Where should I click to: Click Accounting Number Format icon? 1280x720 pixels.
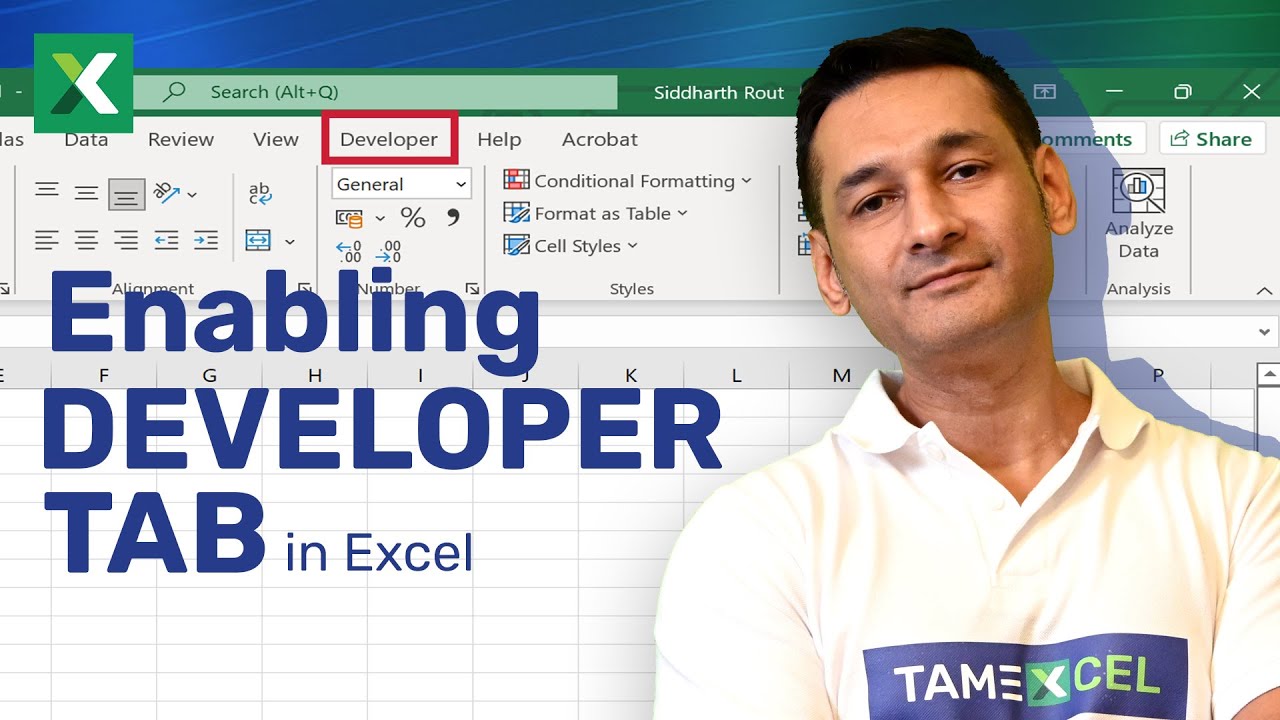click(x=349, y=217)
